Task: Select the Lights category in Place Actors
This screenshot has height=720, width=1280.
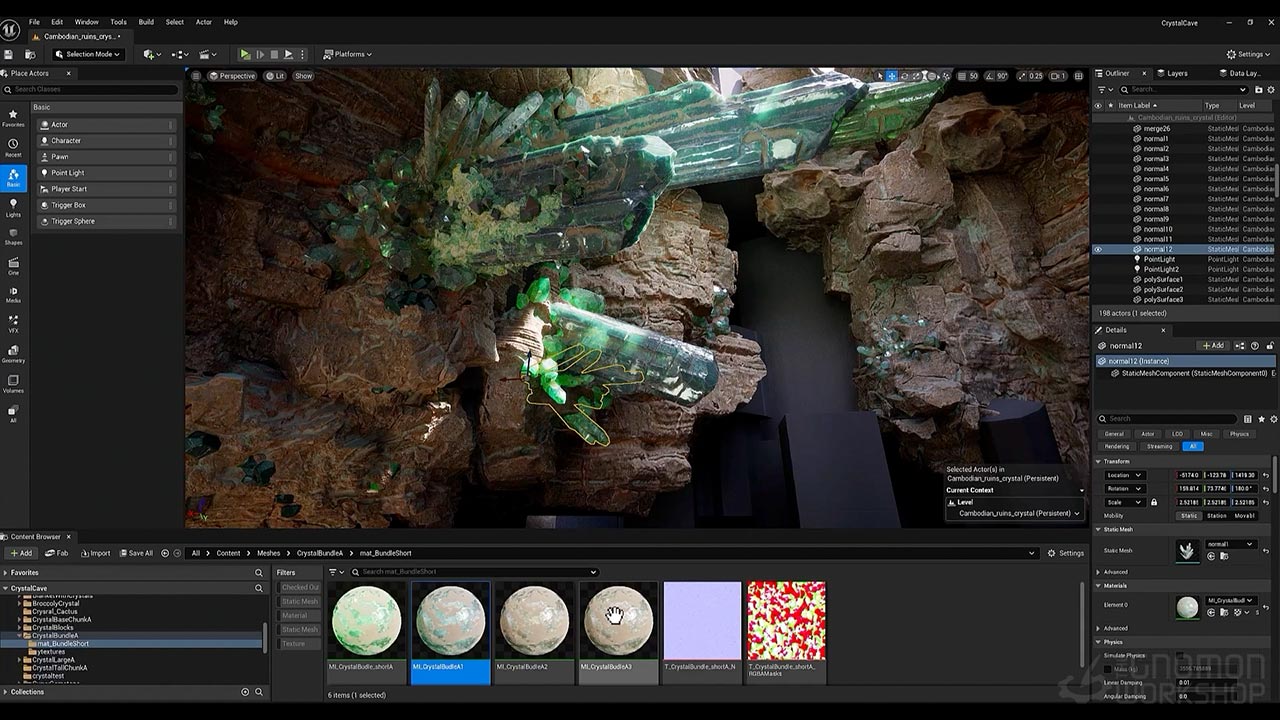Action: 13,207
